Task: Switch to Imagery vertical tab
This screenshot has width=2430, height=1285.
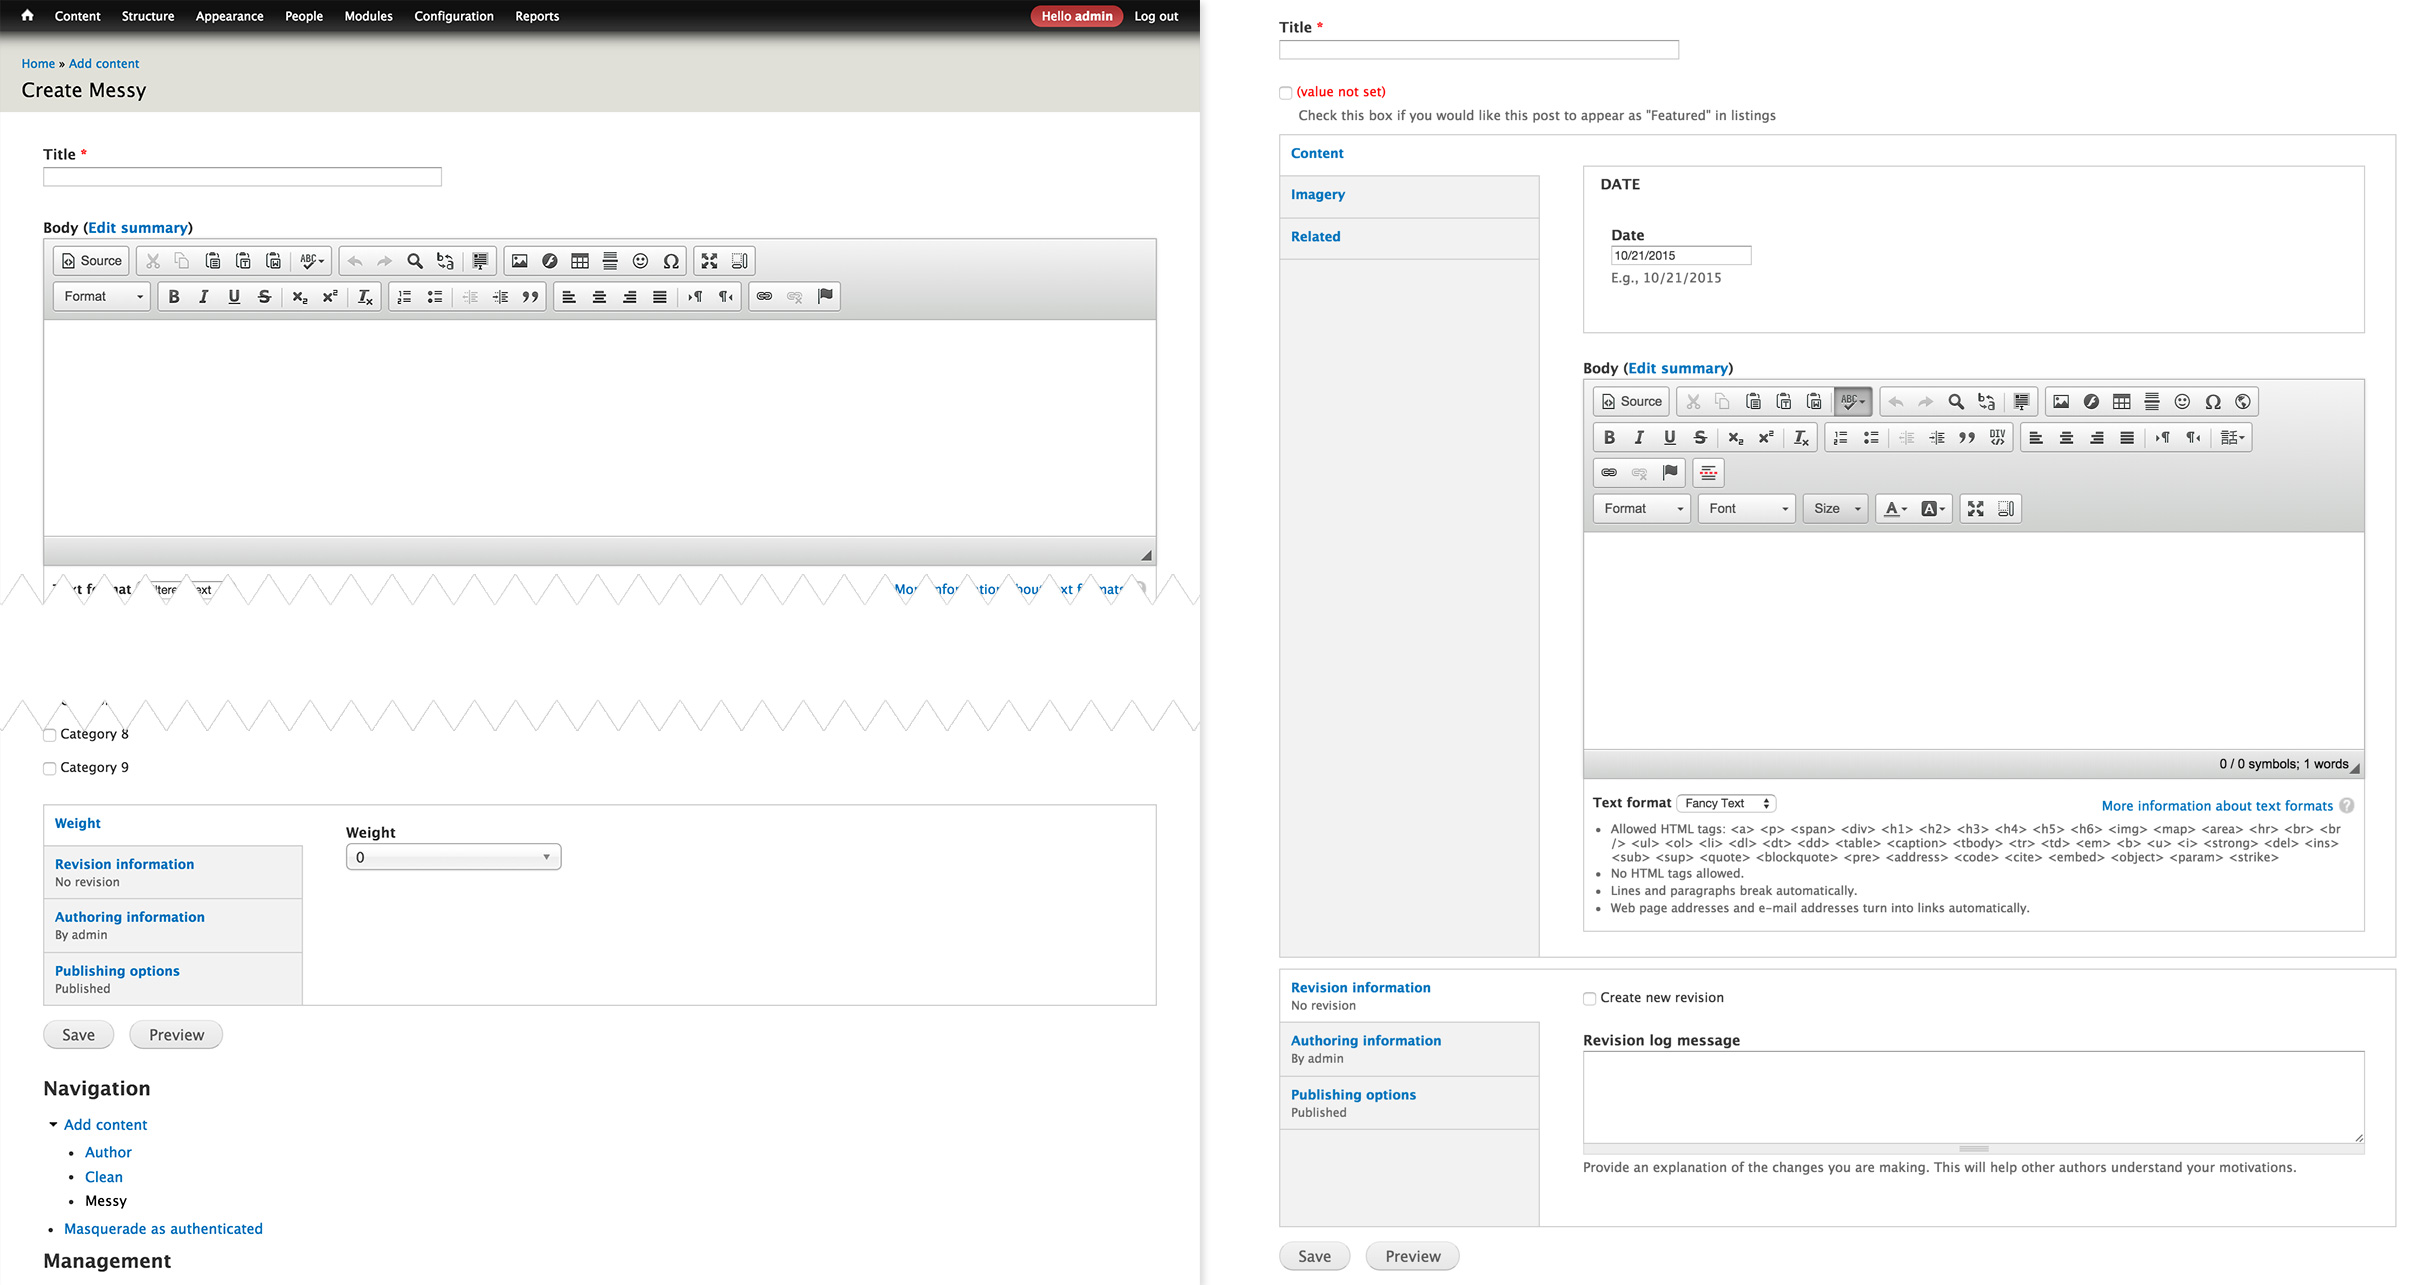Action: coord(1409,197)
